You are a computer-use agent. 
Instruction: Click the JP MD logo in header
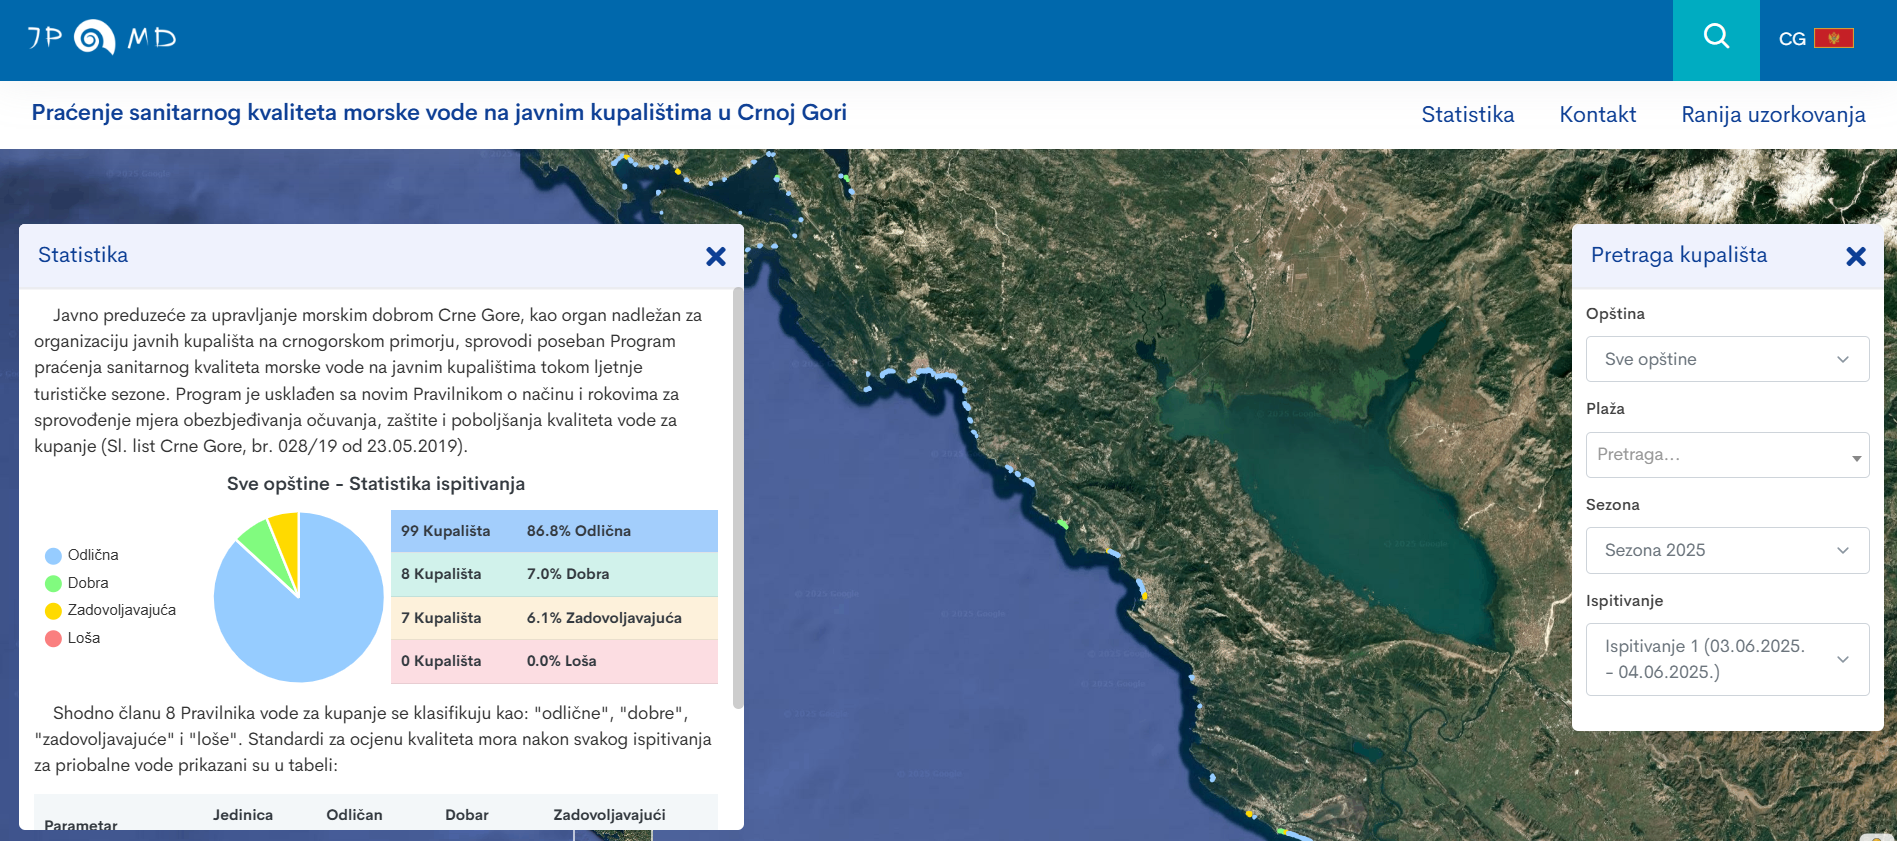[102, 38]
